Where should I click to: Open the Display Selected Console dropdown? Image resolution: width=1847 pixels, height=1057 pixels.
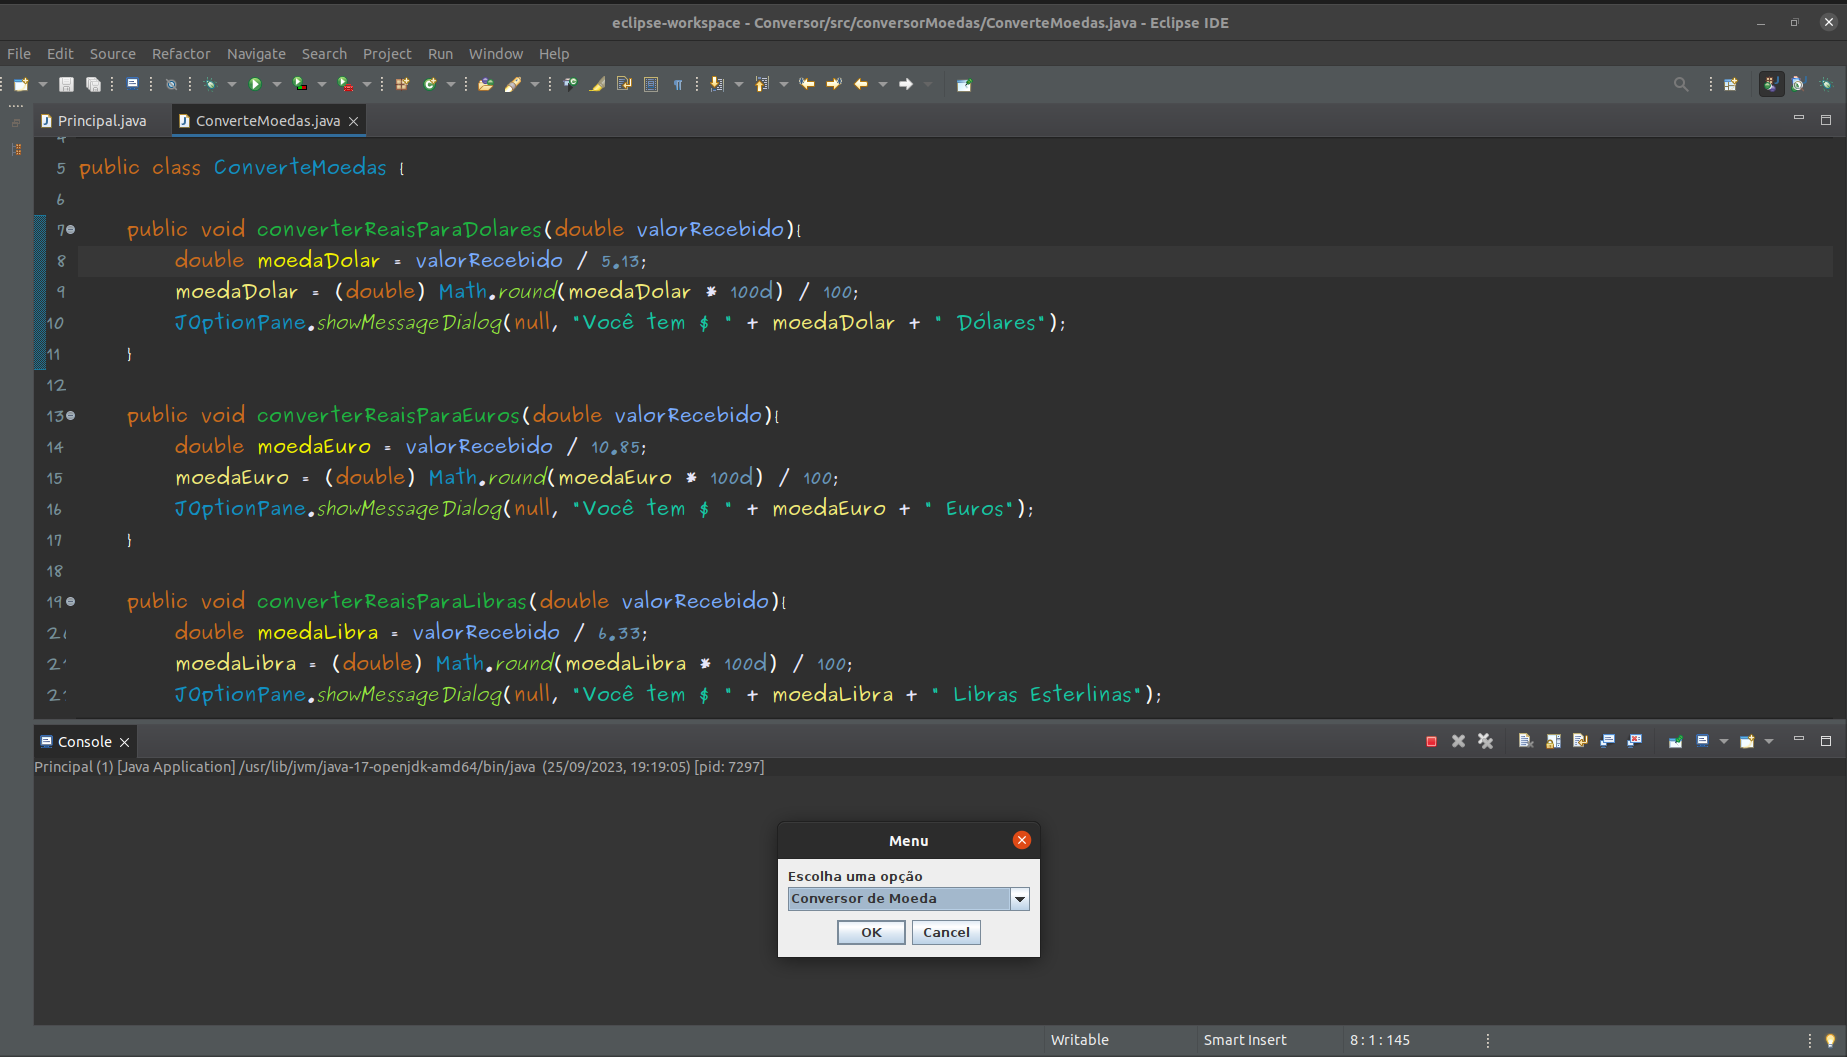1722,741
